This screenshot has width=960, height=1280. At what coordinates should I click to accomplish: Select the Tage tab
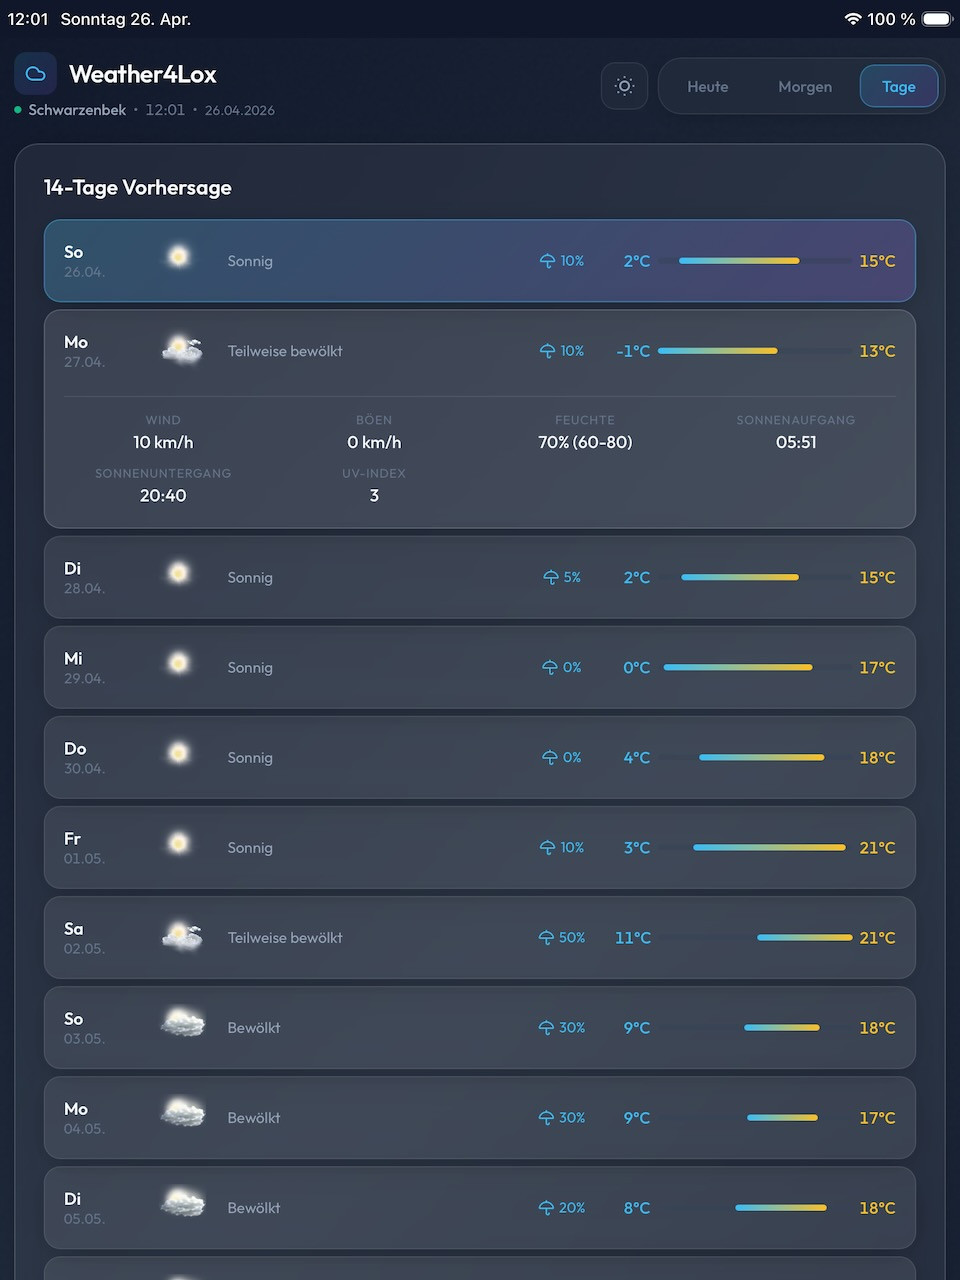898,87
